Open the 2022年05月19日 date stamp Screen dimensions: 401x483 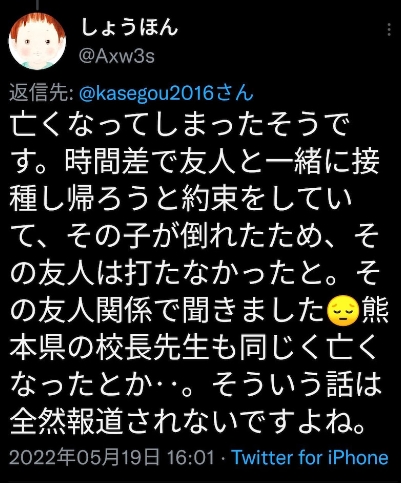point(84,457)
